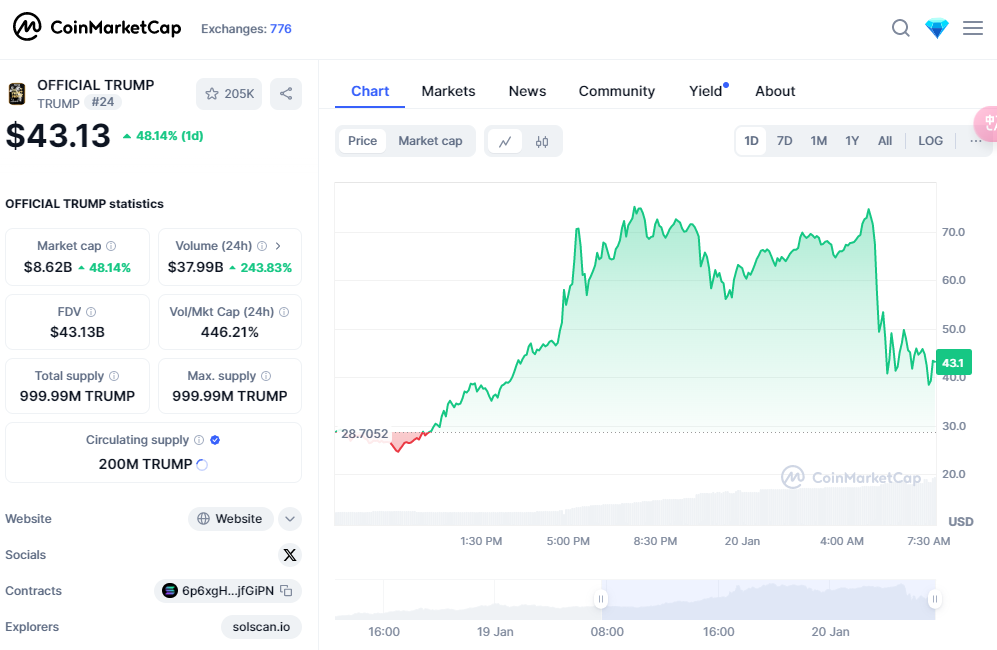
Task: Click the share icon button
Action: (x=286, y=94)
